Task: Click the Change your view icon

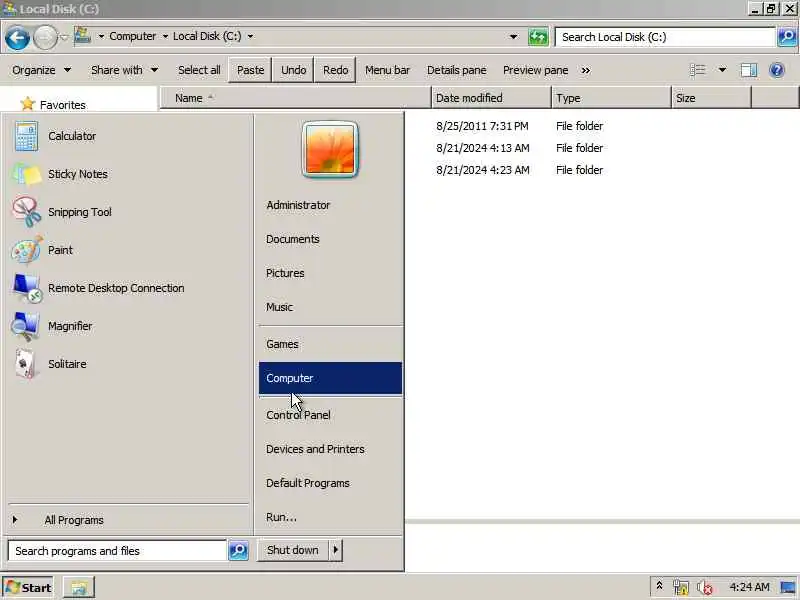Action: point(697,70)
